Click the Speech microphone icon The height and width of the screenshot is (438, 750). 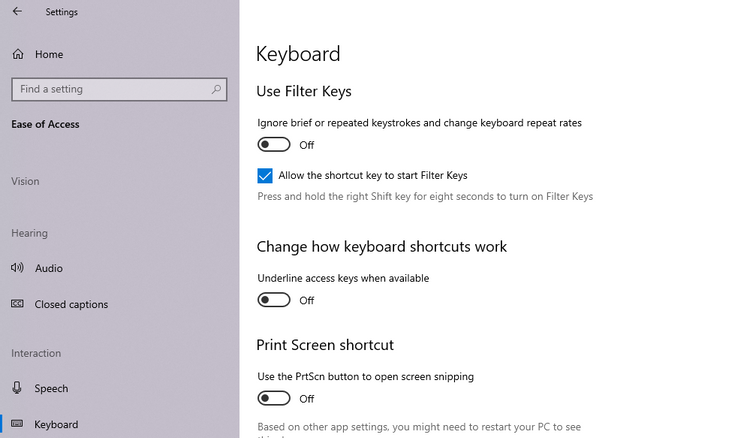[18, 388]
